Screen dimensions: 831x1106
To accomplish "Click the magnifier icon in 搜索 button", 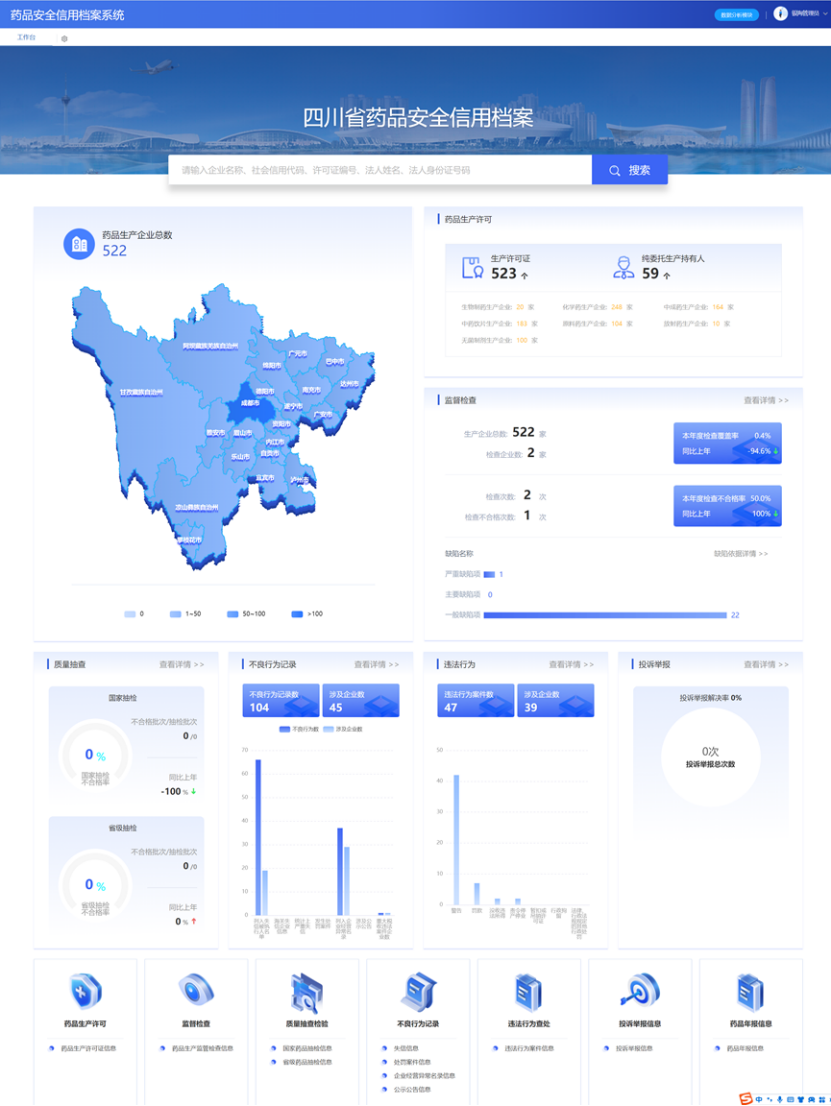I will click(614, 171).
